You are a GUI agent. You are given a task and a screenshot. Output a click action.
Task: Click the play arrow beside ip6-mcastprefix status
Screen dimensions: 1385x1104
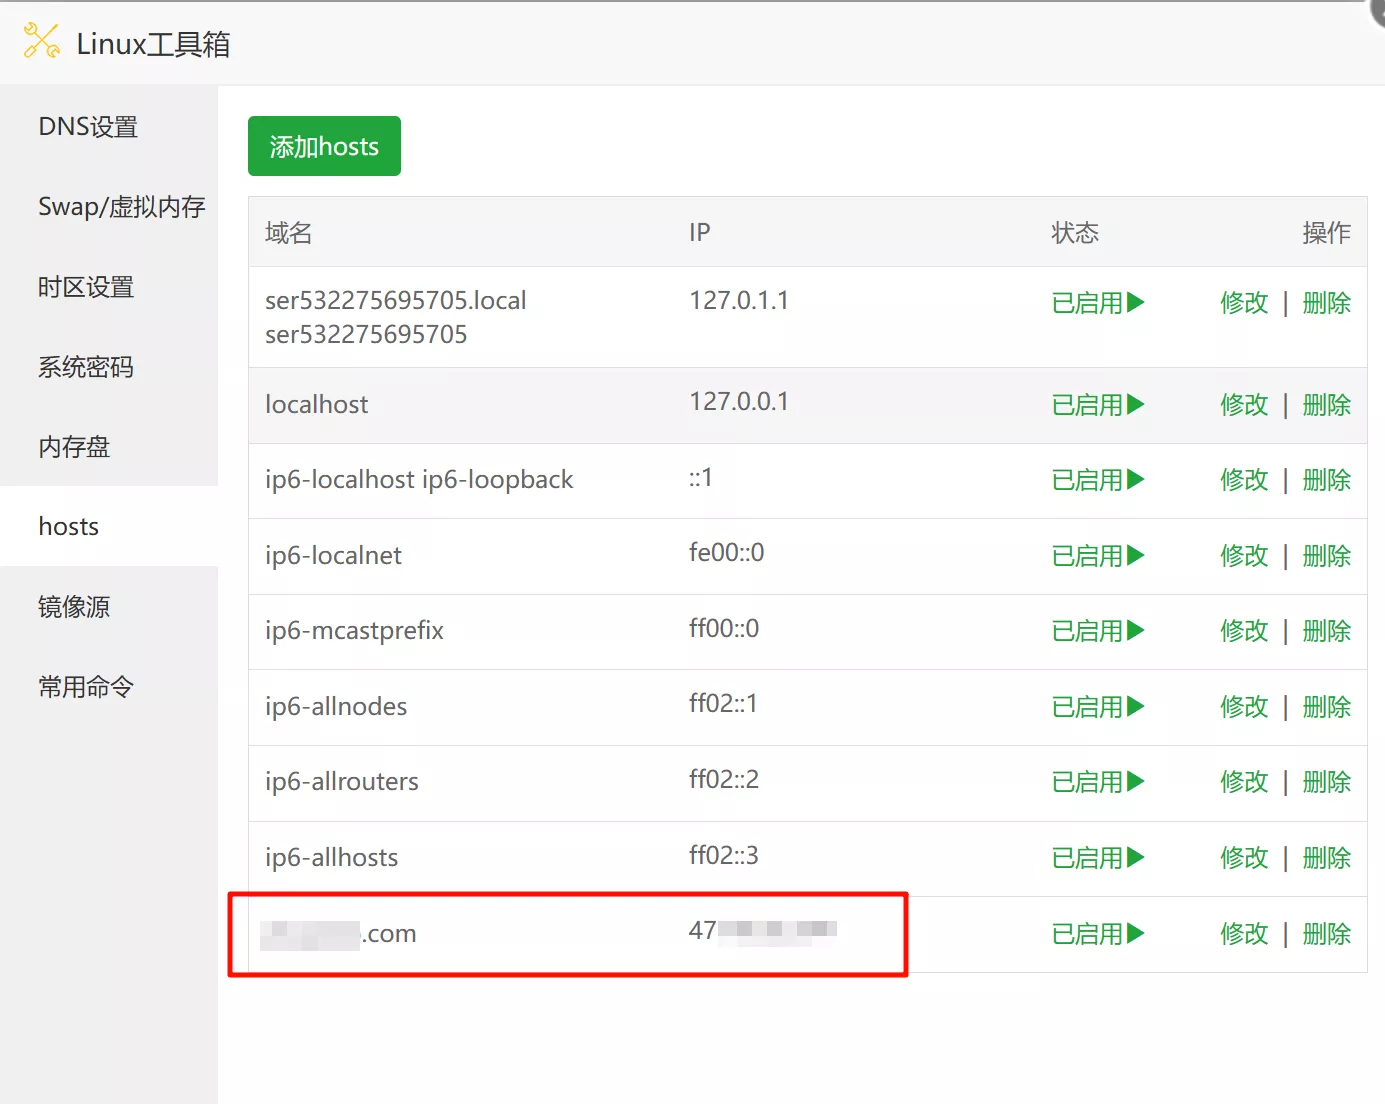tap(1135, 631)
